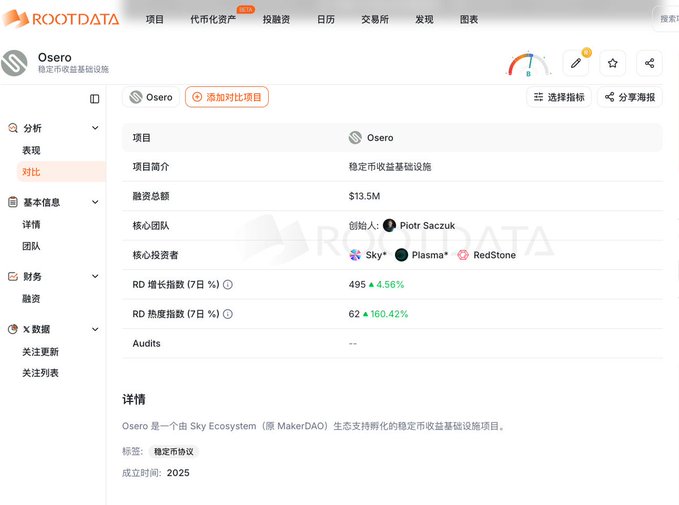The width and height of the screenshot is (679, 505).
Task: Open the 项目 menu in the top navigation
Action: click(155, 19)
